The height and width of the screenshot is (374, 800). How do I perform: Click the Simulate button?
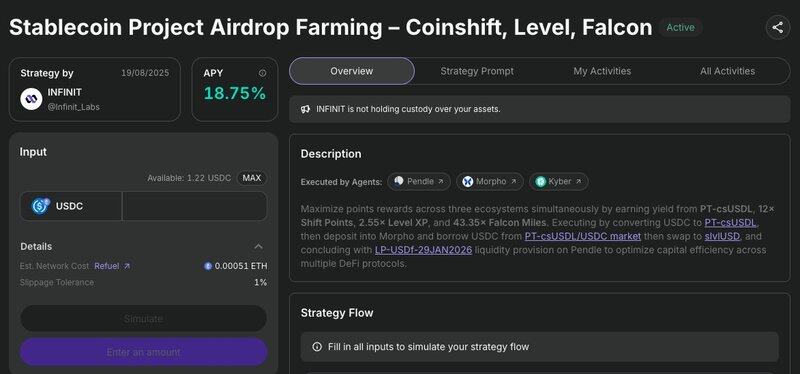pyautogui.click(x=143, y=319)
